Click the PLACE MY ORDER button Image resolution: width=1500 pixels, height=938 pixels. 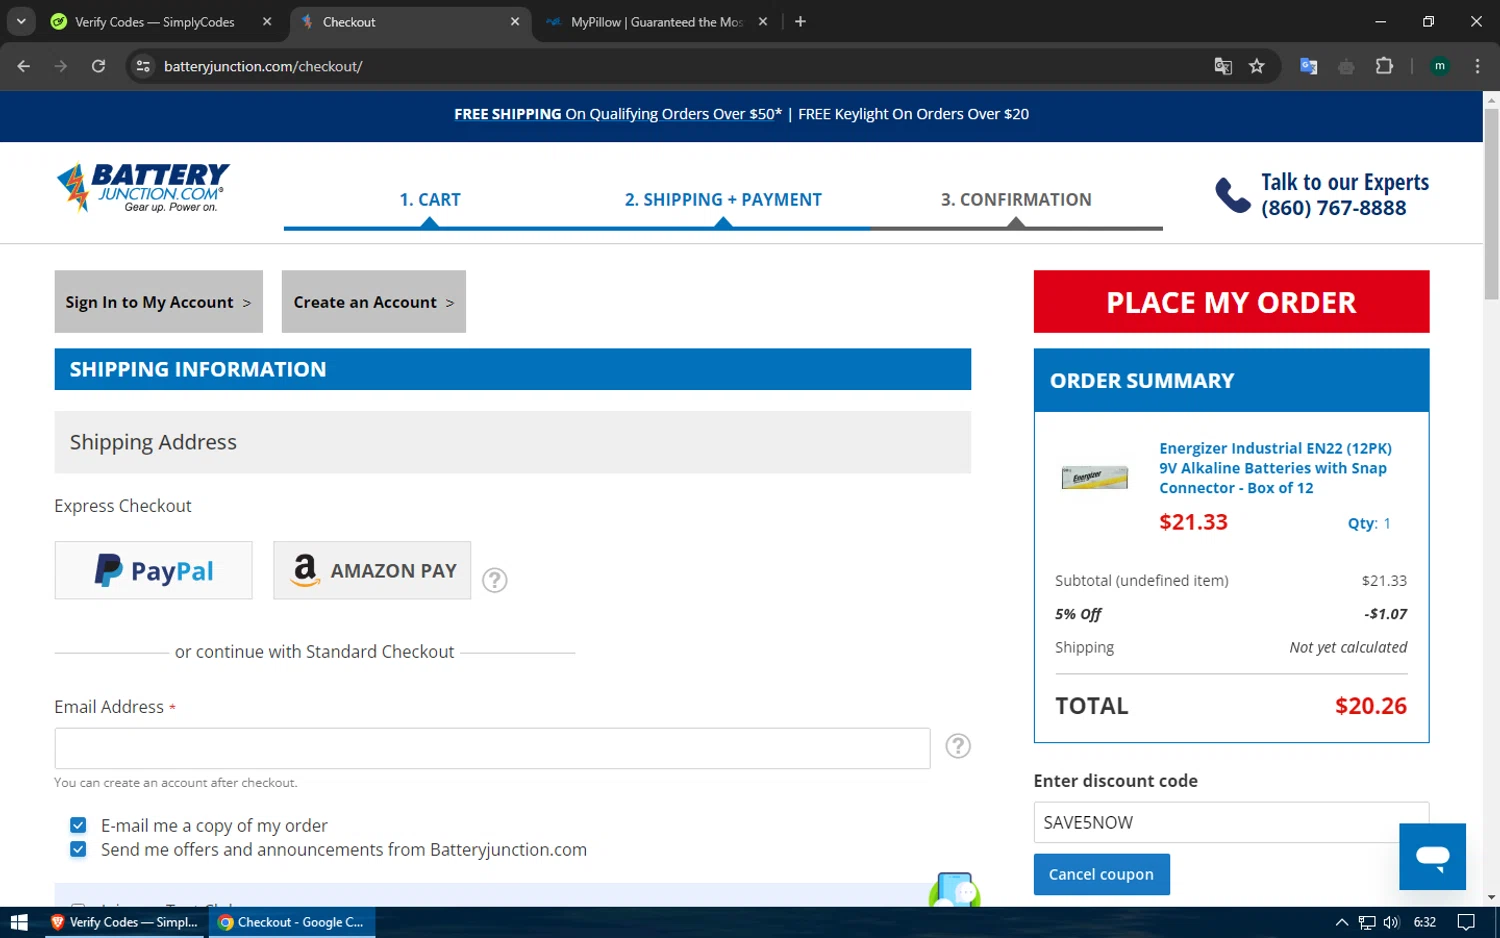1231,301
